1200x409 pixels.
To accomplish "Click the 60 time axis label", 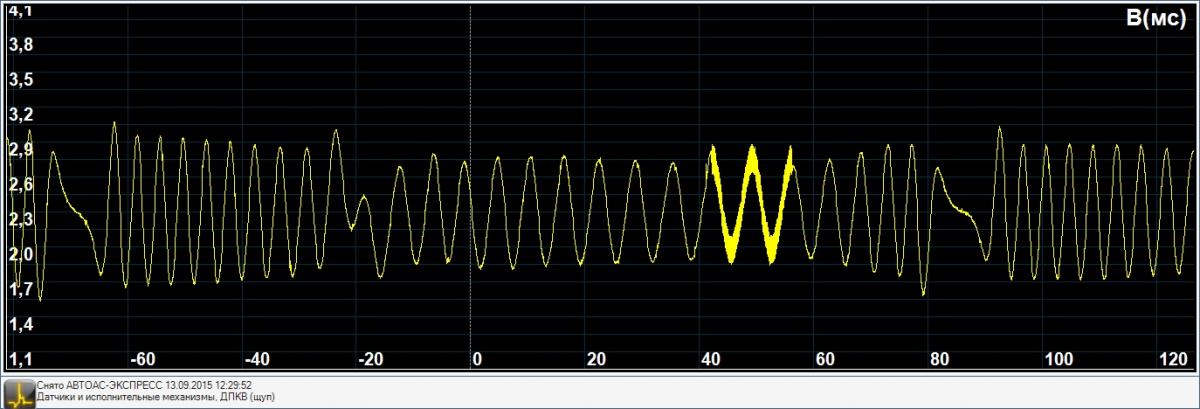I will click(x=826, y=359).
